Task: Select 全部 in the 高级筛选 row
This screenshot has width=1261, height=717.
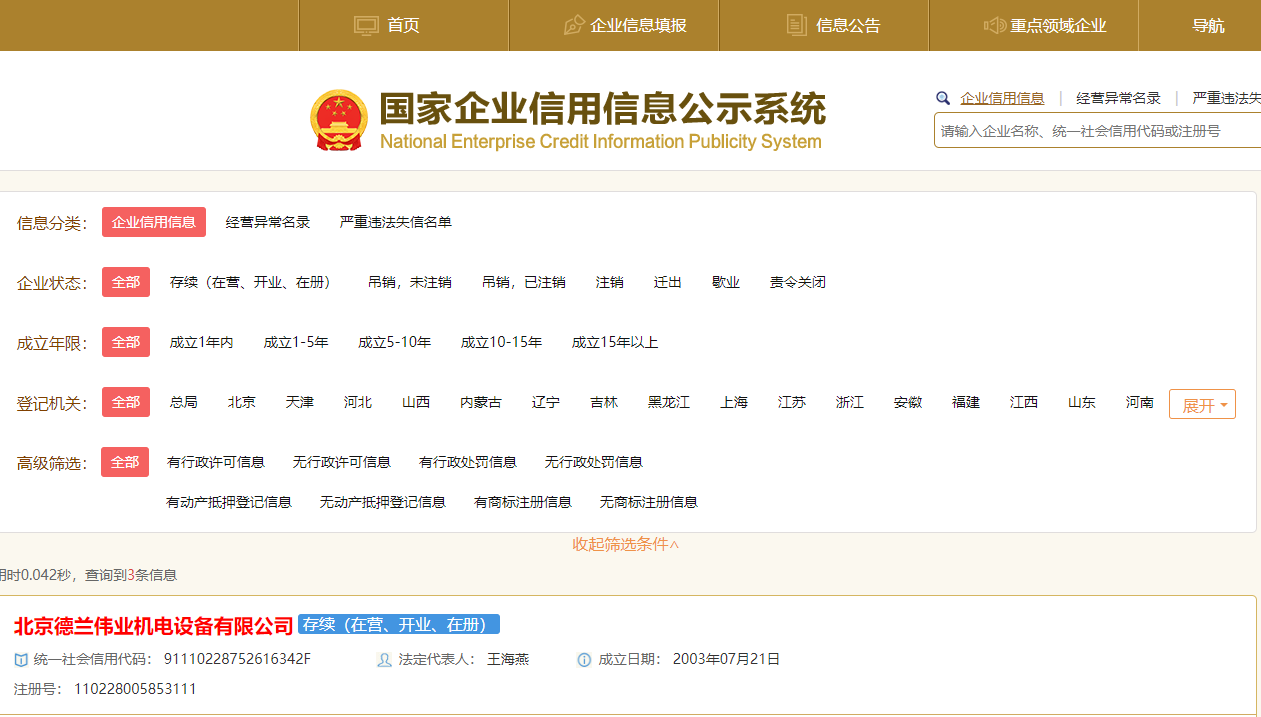Action: pos(125,462)
